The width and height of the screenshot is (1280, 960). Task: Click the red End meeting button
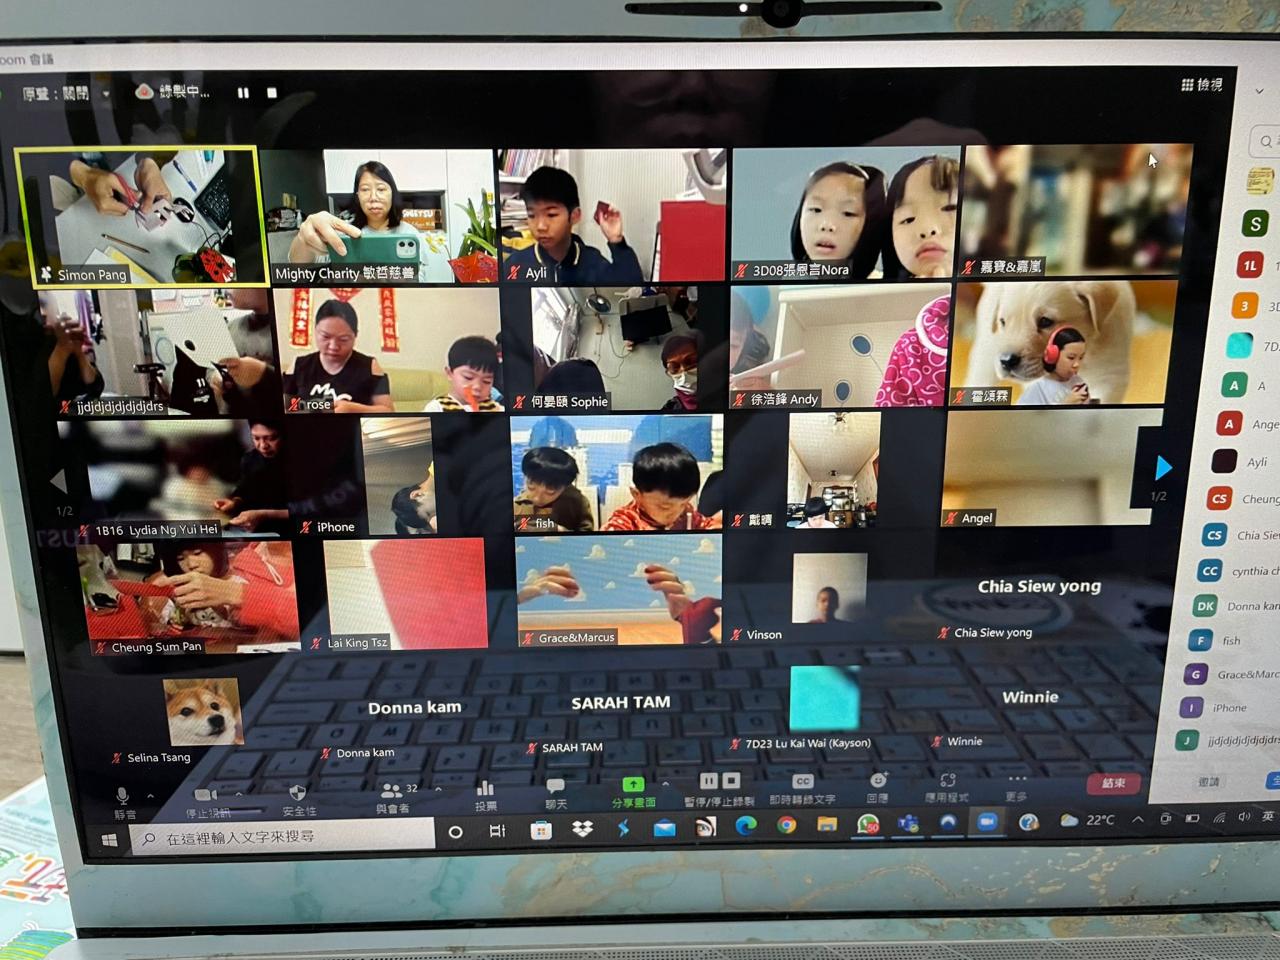(1113, 783)
